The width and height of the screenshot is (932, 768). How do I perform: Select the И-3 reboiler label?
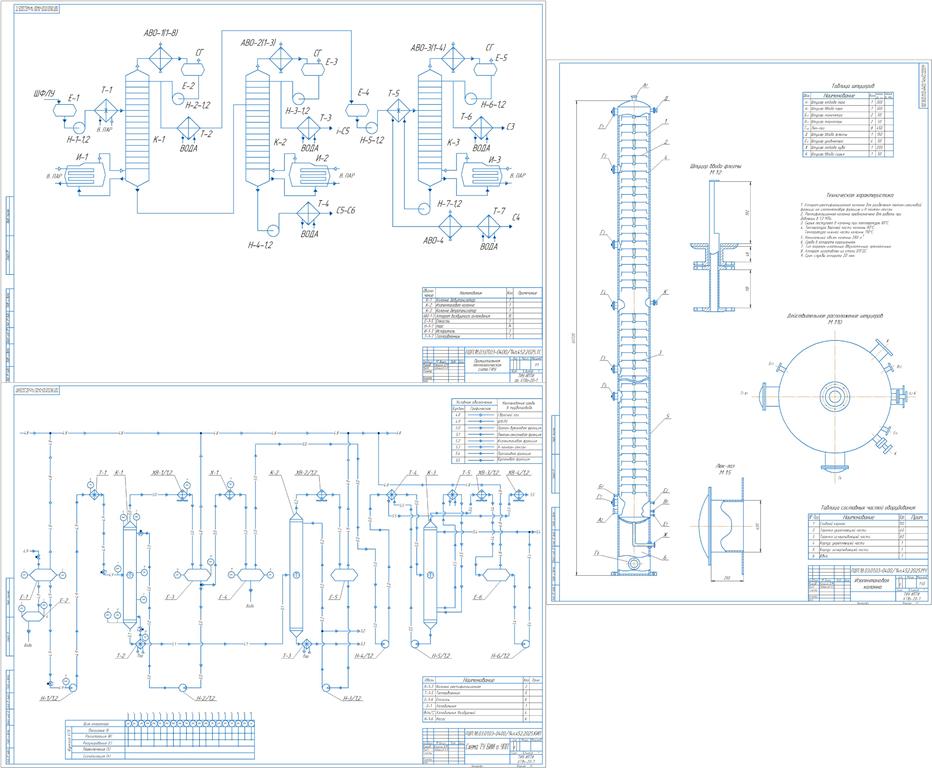(x=495, y=159)
